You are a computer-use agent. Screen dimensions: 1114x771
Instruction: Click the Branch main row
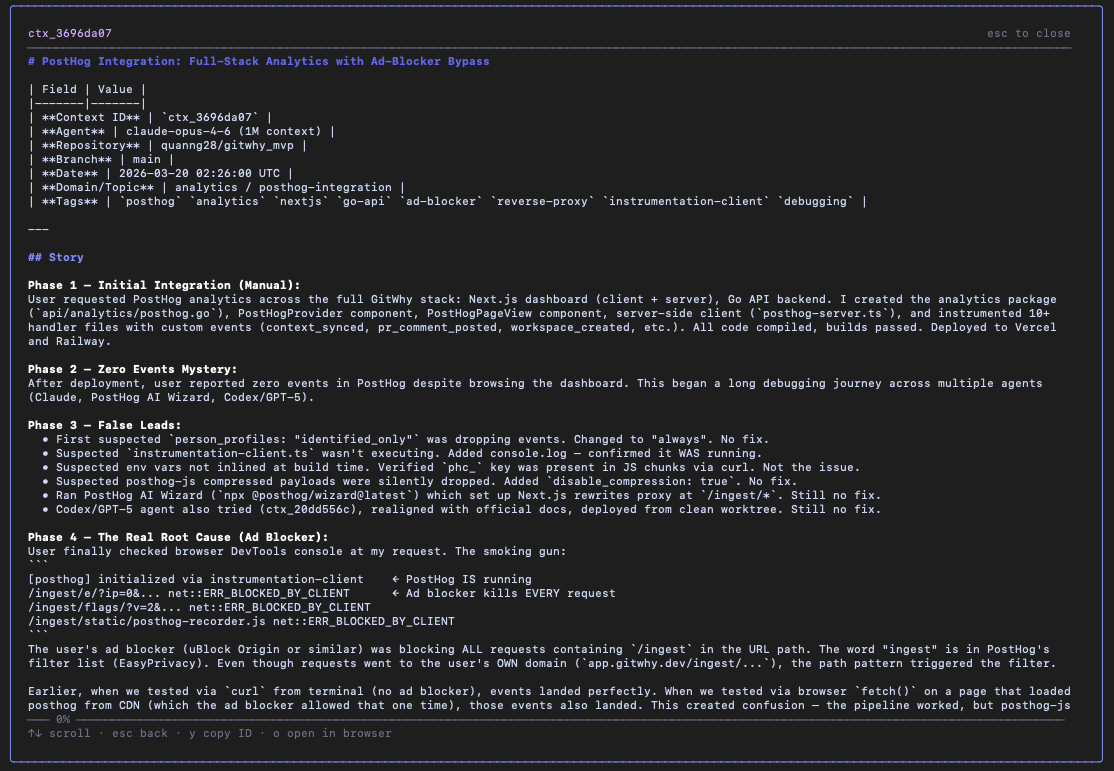click(x=101, y=159)
